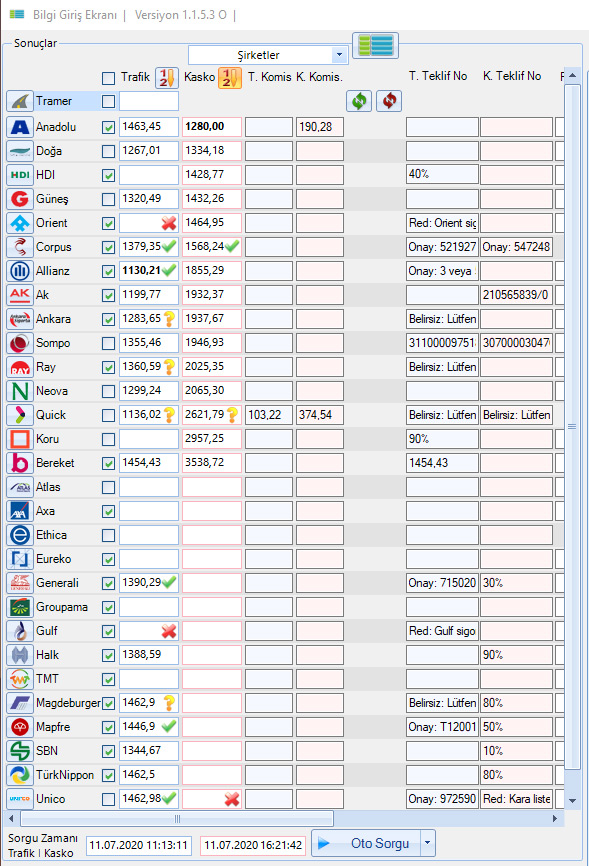Check the Doğa checkbox
Image resolution: width=589 pixels, height=866 pixels.
[108, 151]
